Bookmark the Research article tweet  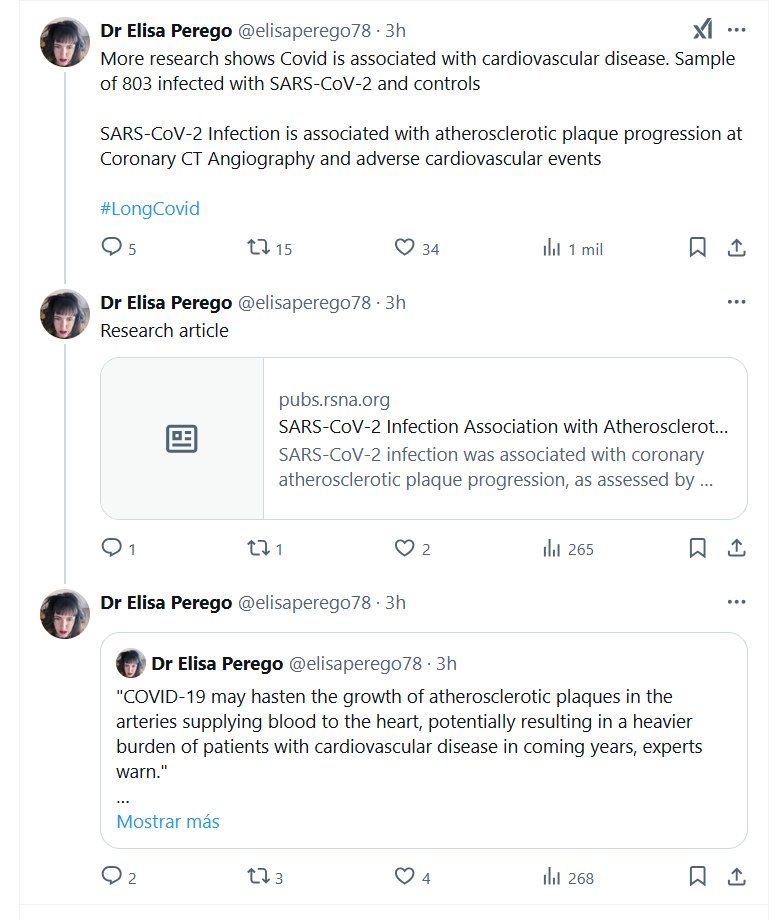pyautogui.click(x=698, y=547)
